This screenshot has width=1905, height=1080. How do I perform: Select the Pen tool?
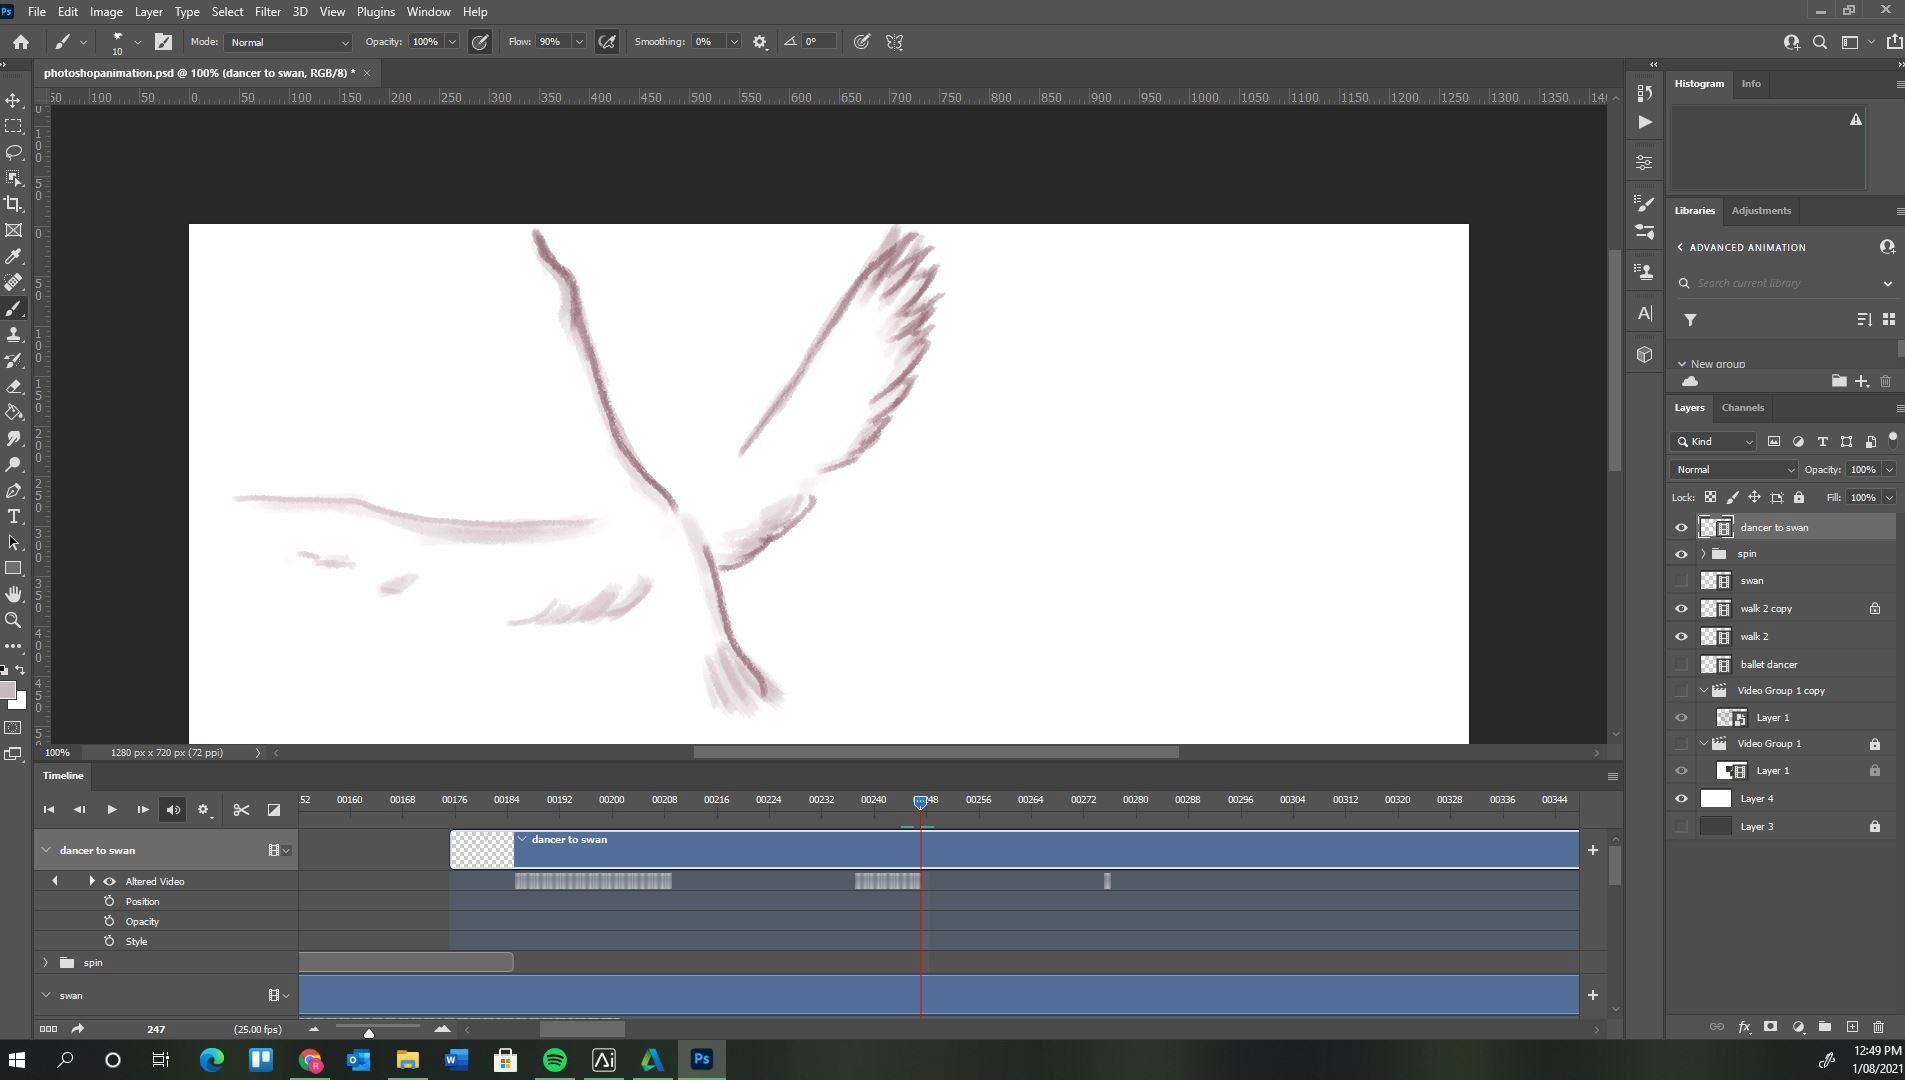[14, 490]
